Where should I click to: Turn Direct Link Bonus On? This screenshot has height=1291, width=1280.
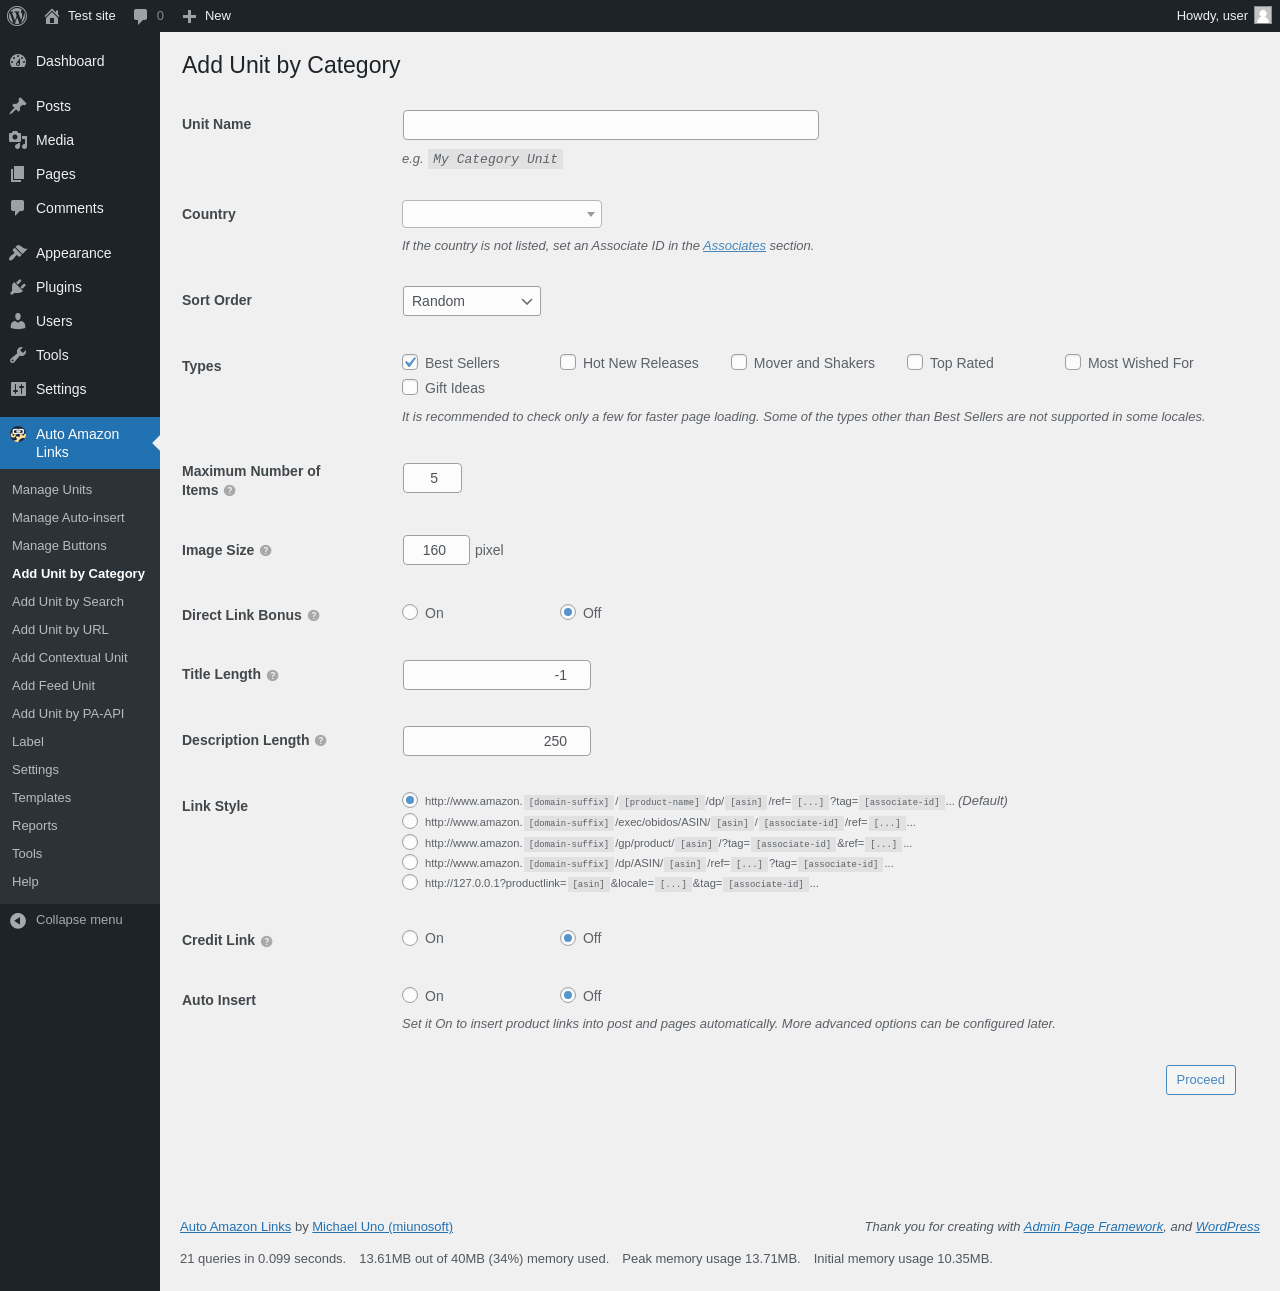(x=410, y=612)
